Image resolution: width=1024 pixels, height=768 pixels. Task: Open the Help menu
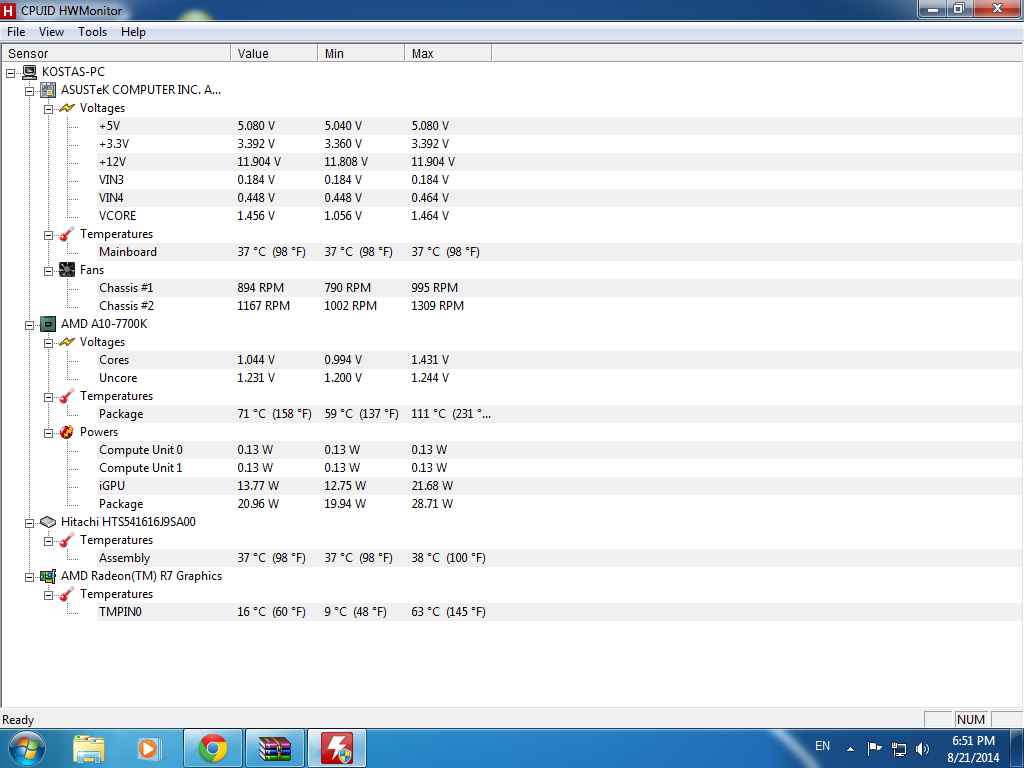point(133,32)
